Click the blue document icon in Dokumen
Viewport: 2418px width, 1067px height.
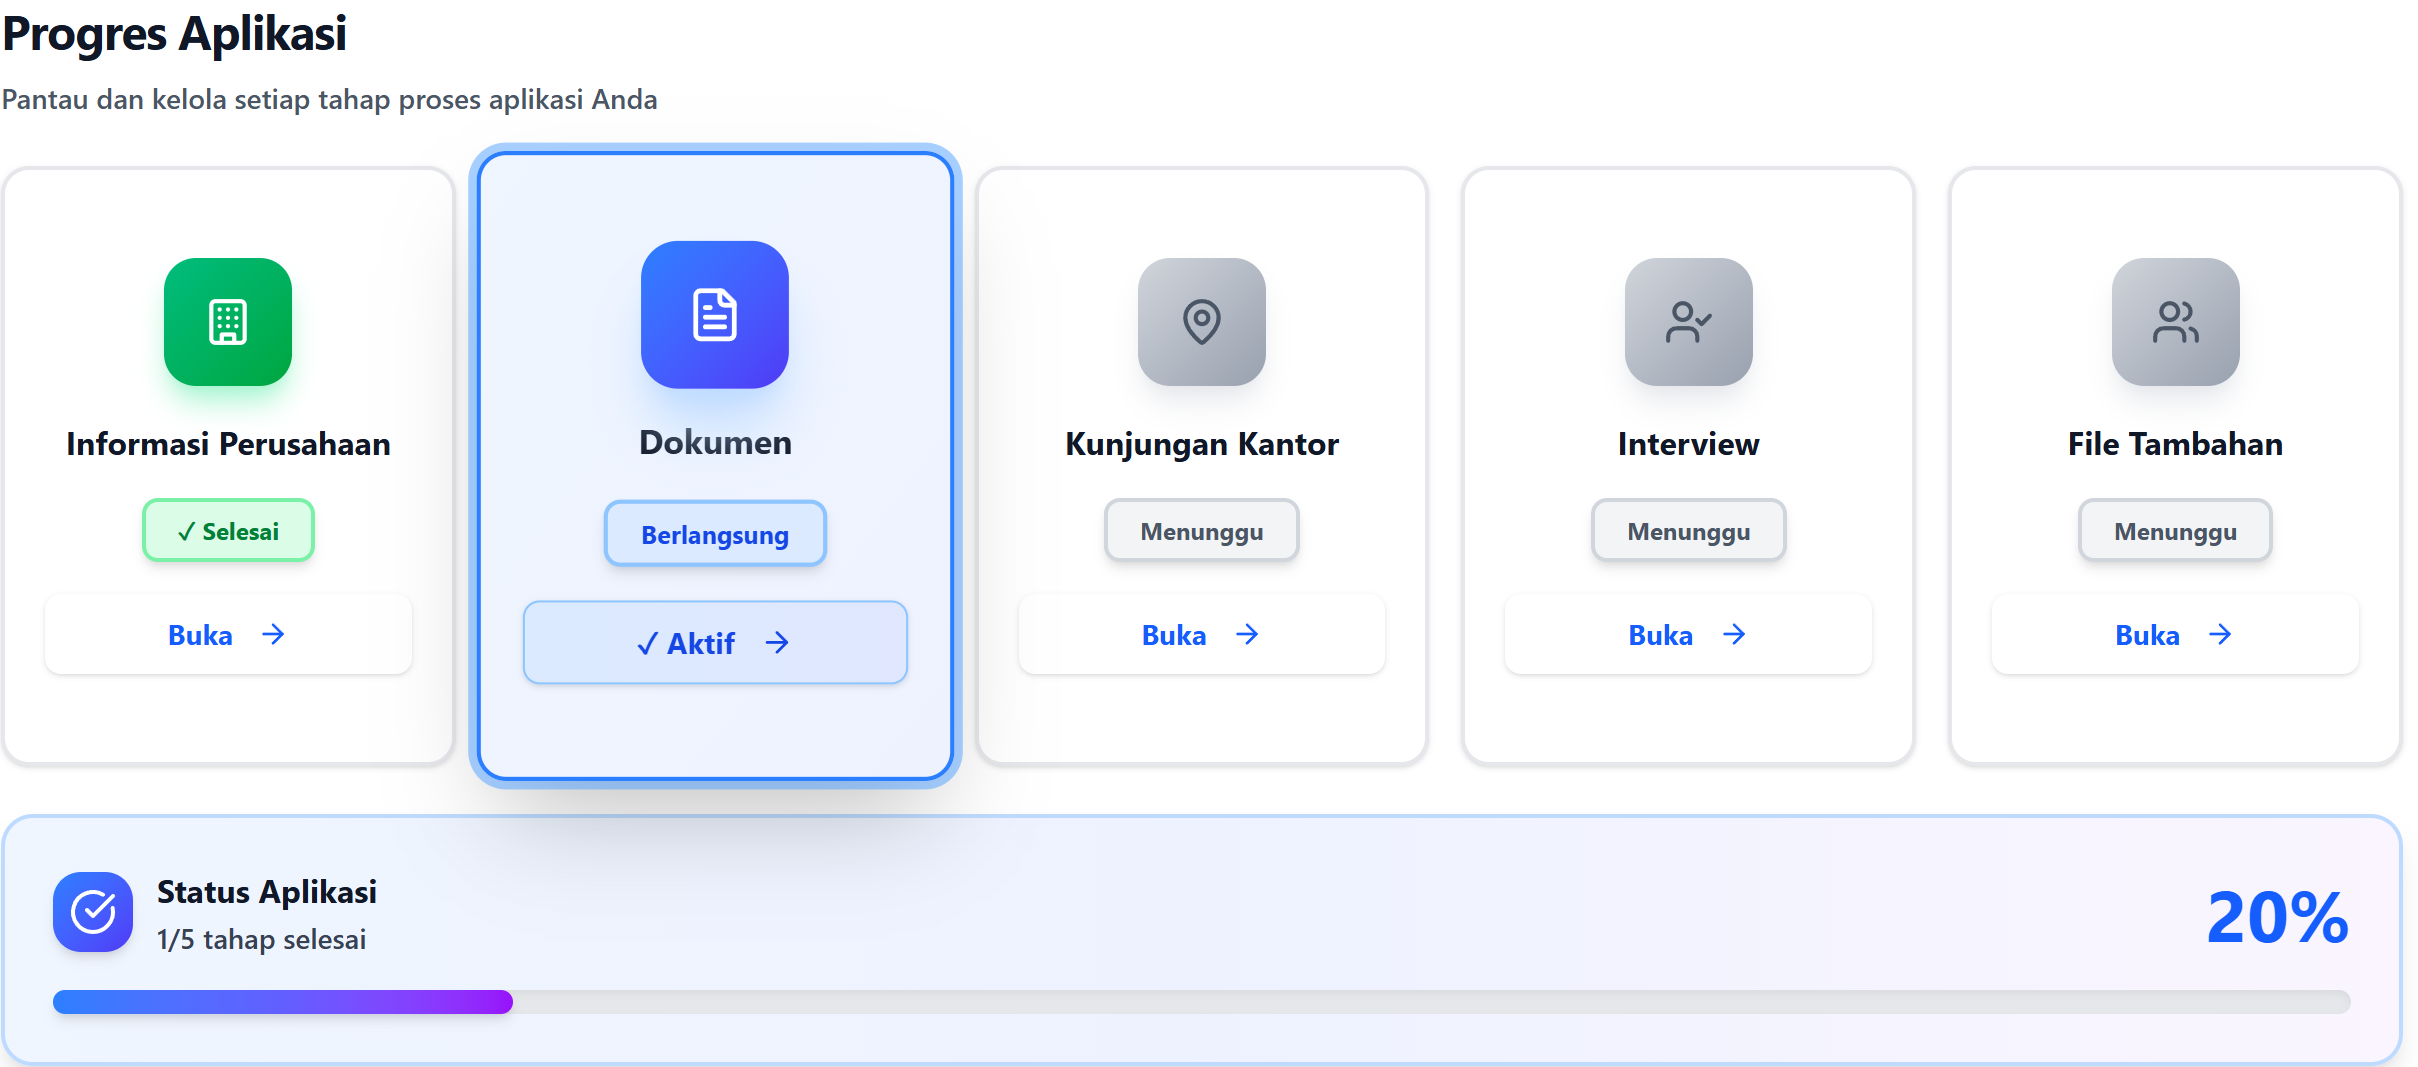tap(715, 315)
